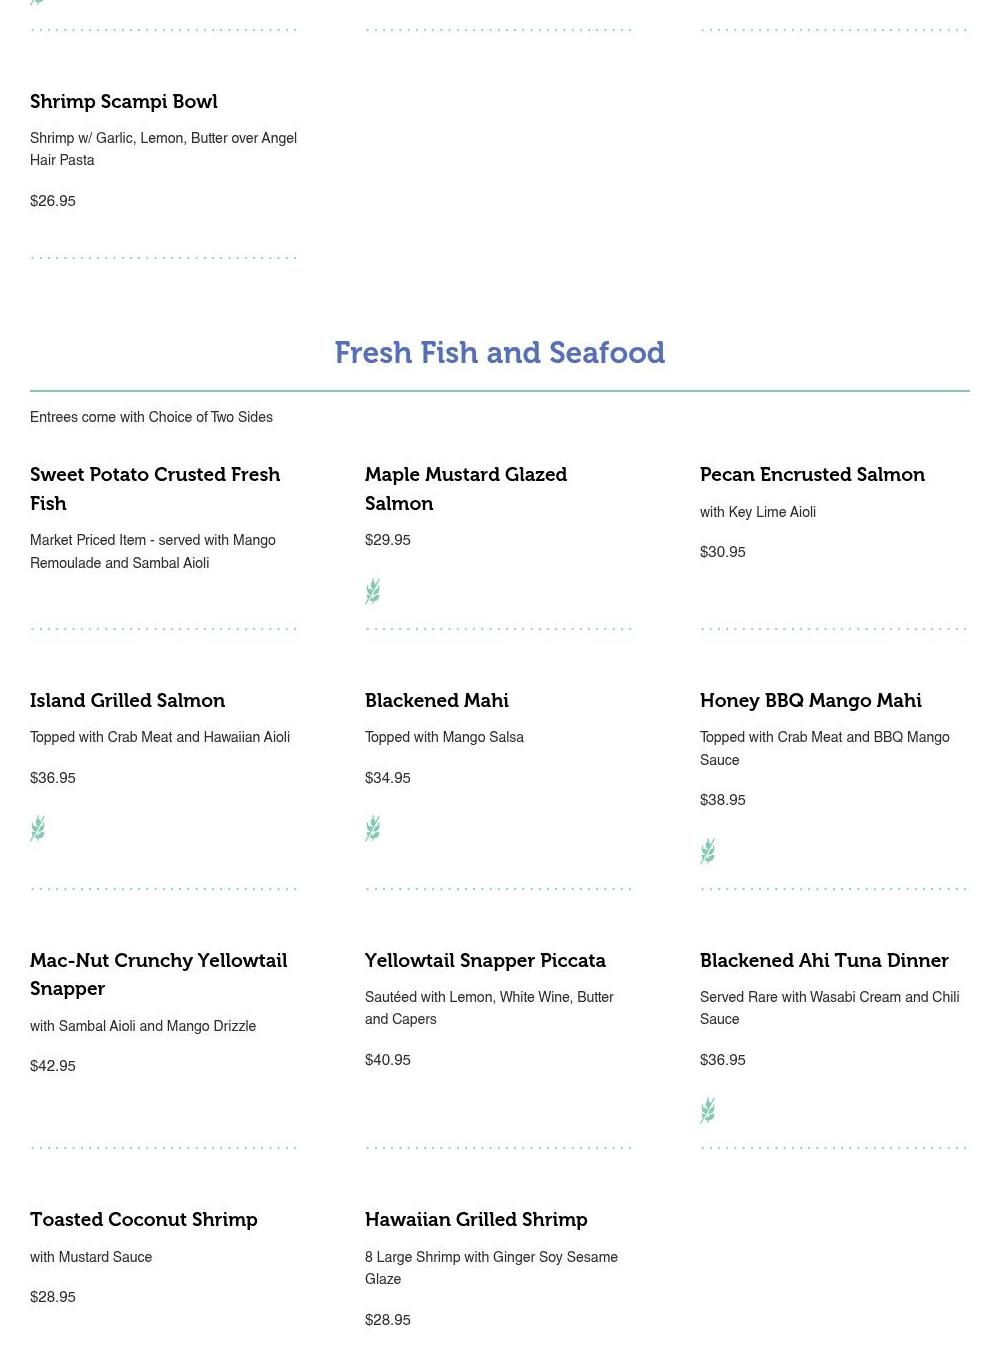Click the wheat icon under Blackened Mahi

pyautogui.click(x=372, y=828)
